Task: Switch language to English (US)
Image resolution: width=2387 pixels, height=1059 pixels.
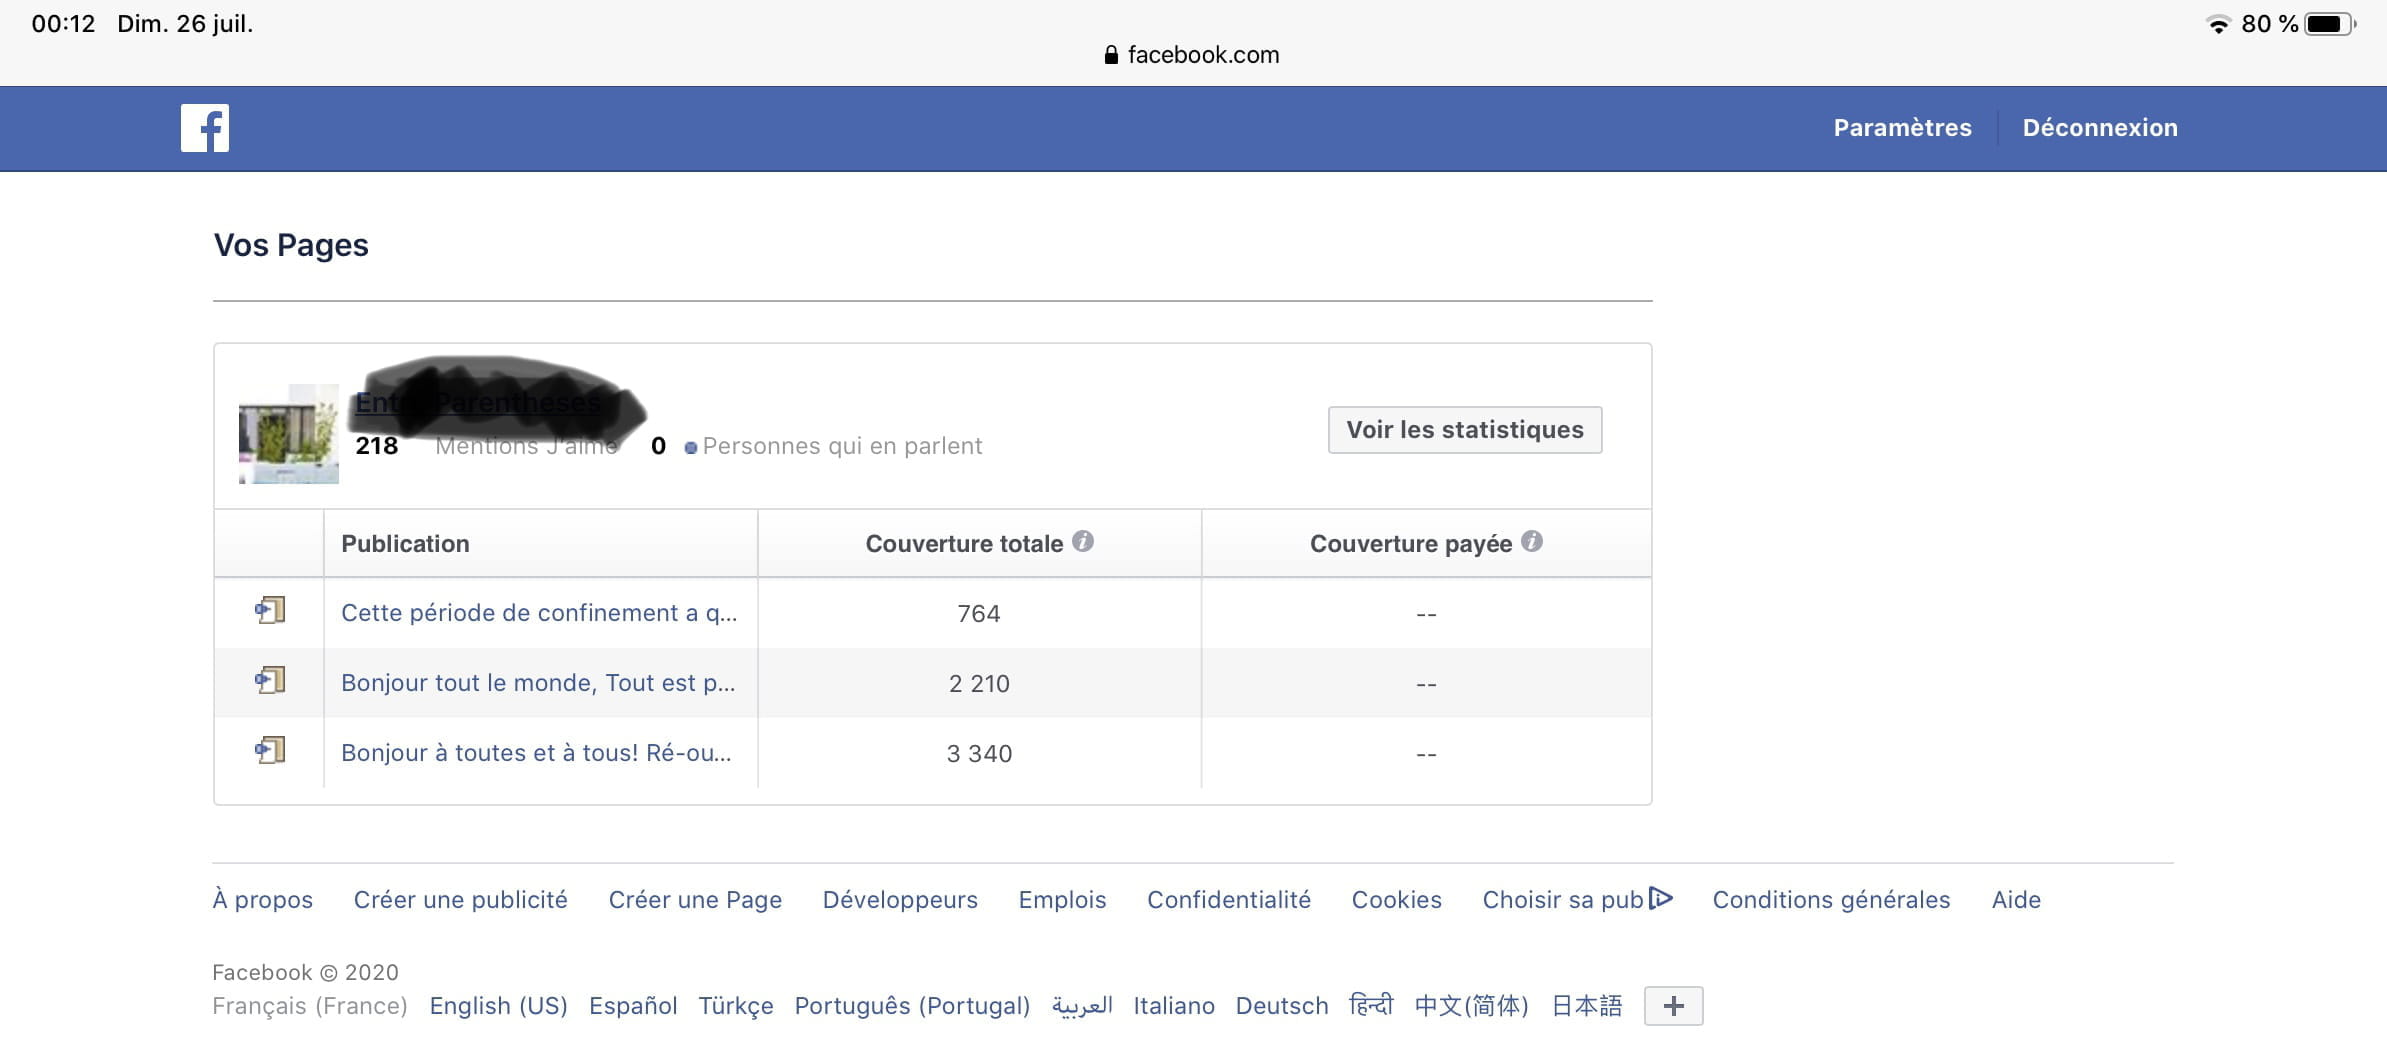Action: [x=498, y=1006]
